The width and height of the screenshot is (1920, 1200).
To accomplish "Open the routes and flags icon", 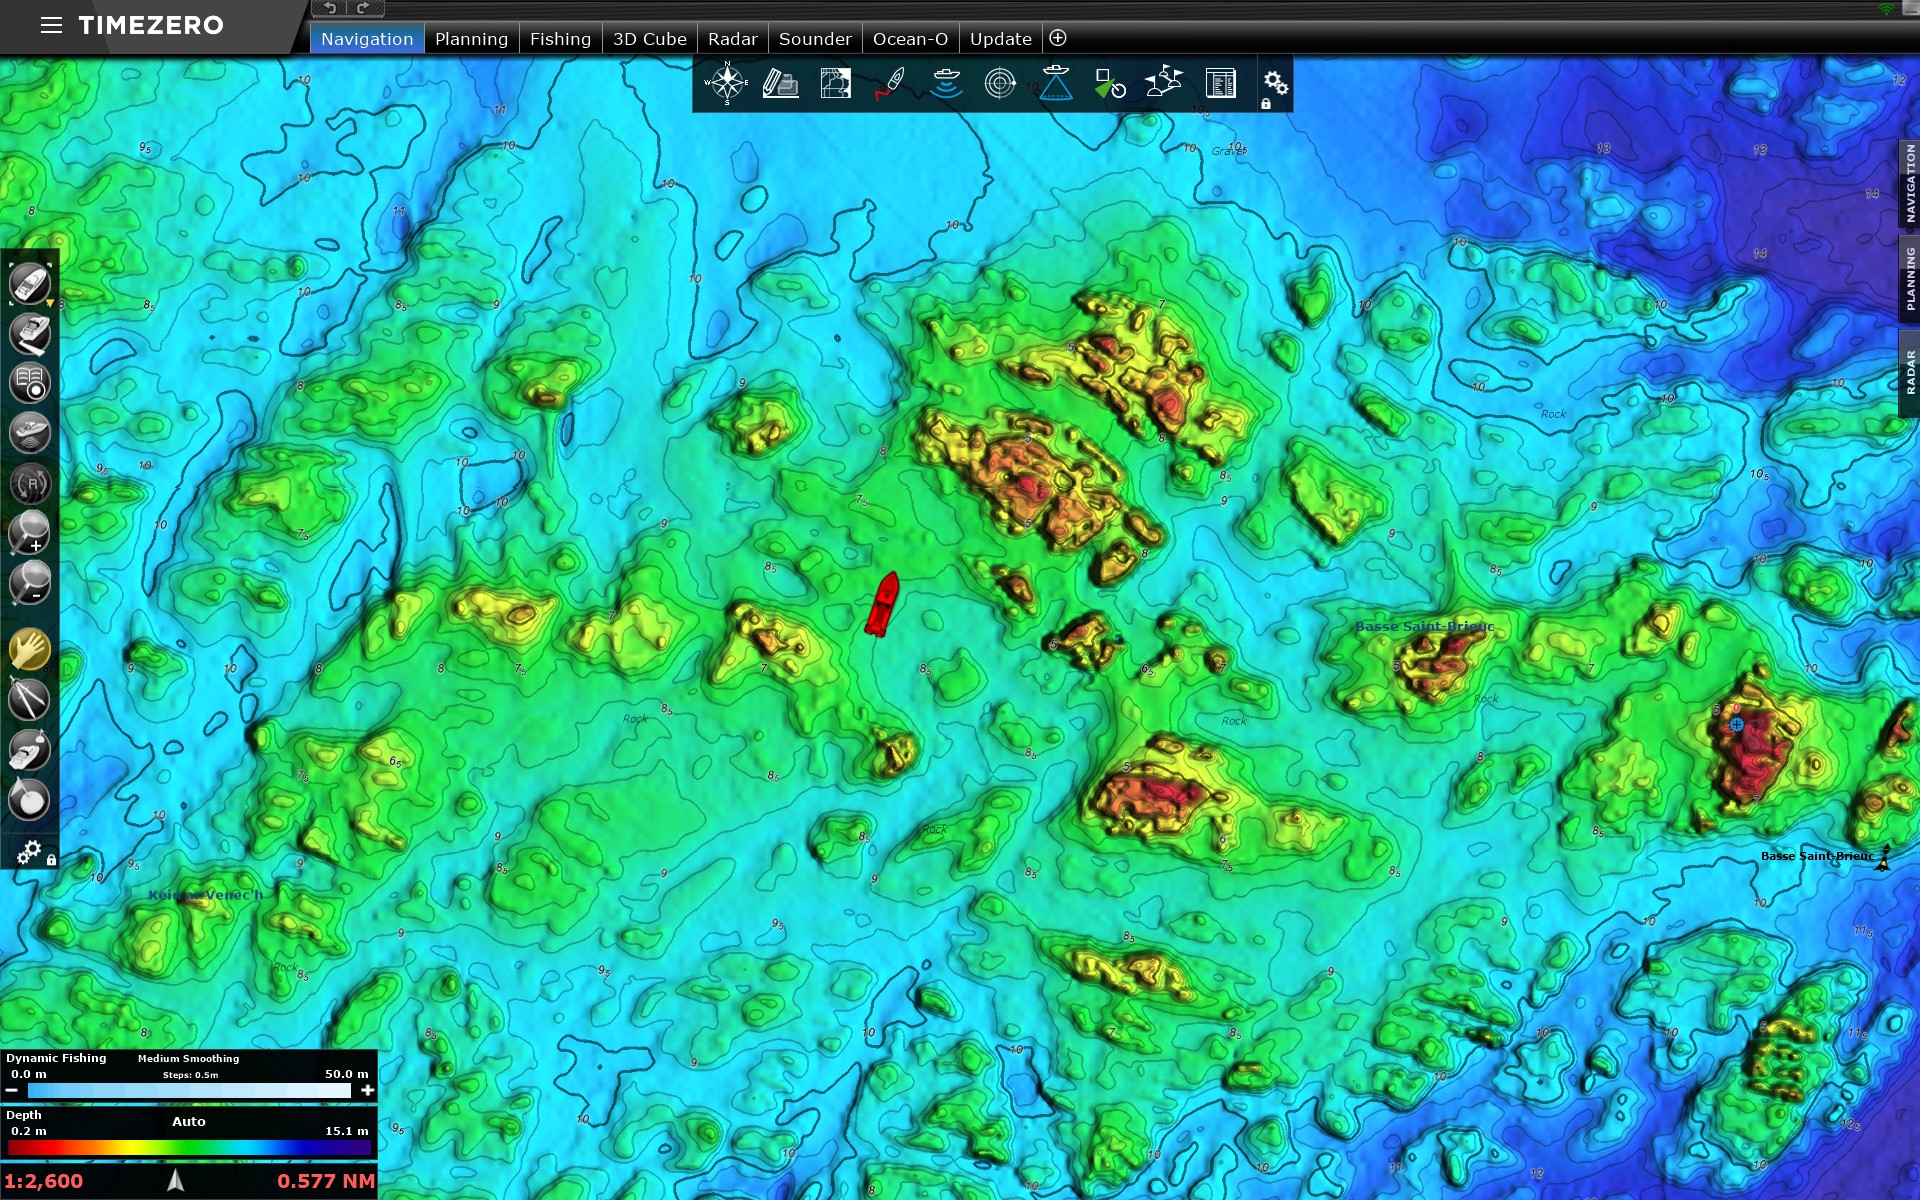I will (x=1163, y=83).
